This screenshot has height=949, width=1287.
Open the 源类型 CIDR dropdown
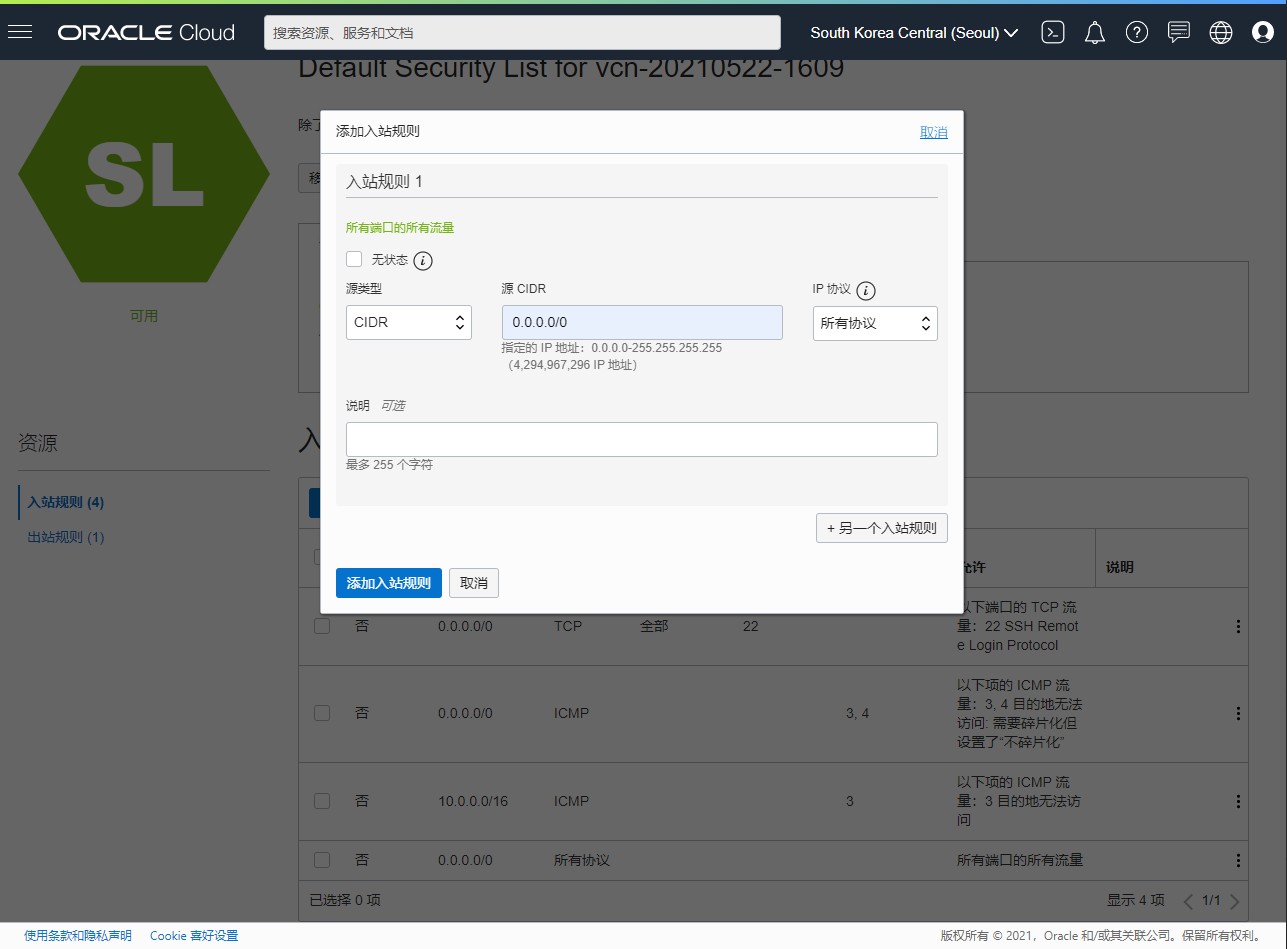pos(409,323)
